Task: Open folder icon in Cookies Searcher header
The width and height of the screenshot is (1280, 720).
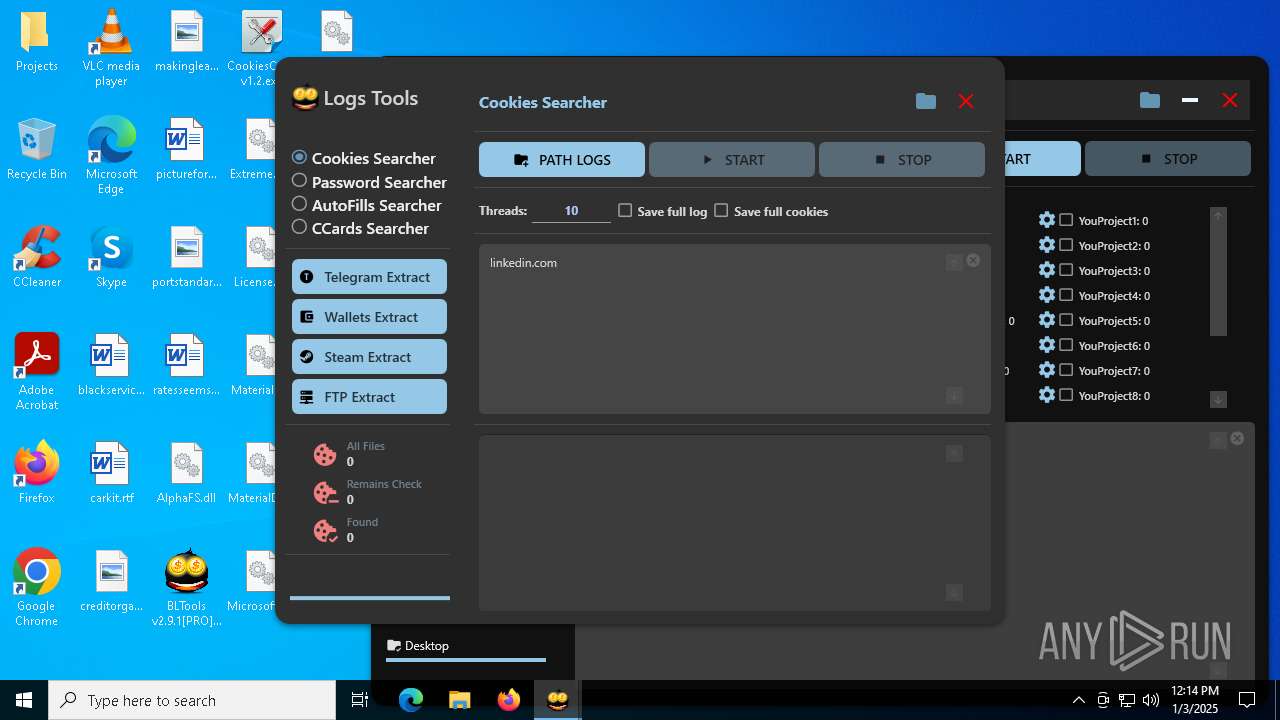Action: pyautogui.click(x=926, y=101)
